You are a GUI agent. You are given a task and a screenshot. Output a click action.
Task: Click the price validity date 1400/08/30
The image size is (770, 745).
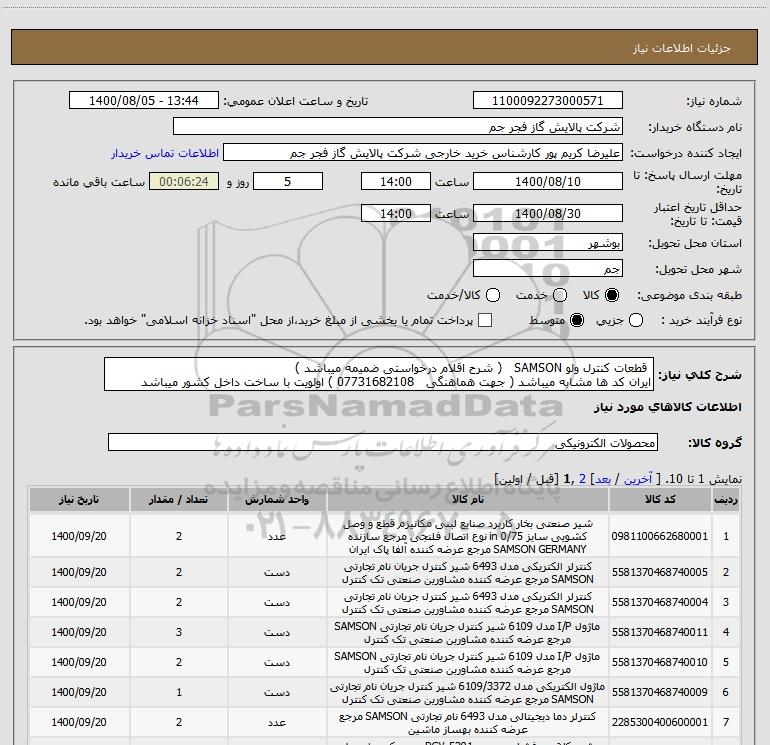(x=548, y=213)
